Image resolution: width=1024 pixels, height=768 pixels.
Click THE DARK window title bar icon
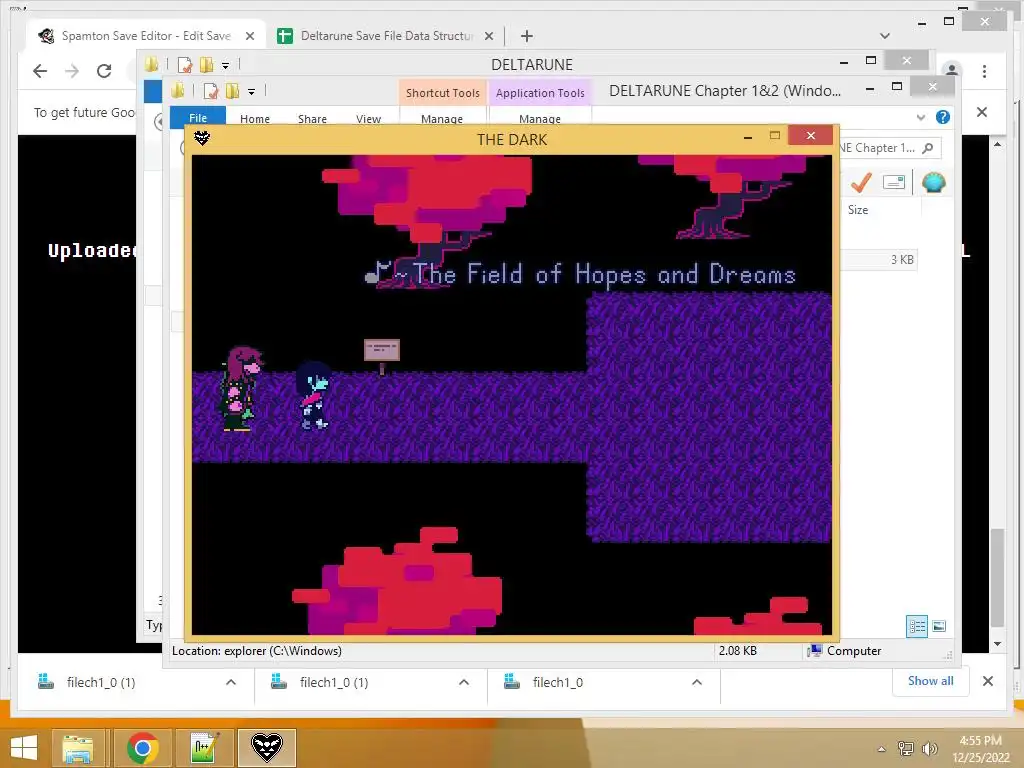point(202,138)
